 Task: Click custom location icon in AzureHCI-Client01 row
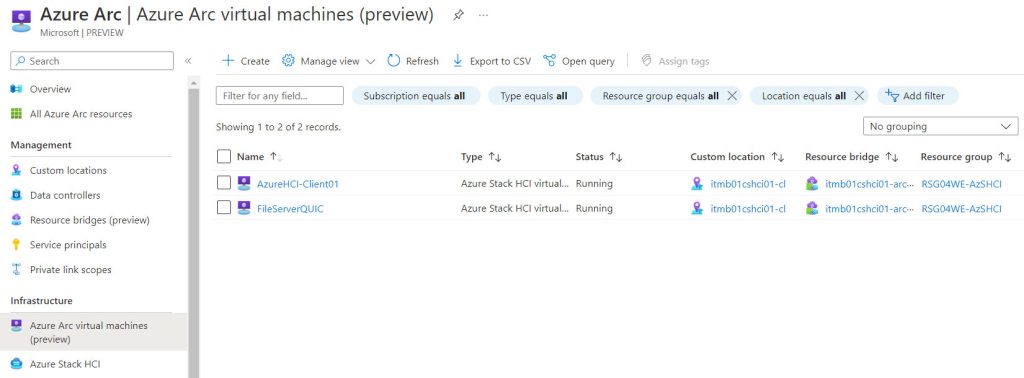(x=697, y=183)
